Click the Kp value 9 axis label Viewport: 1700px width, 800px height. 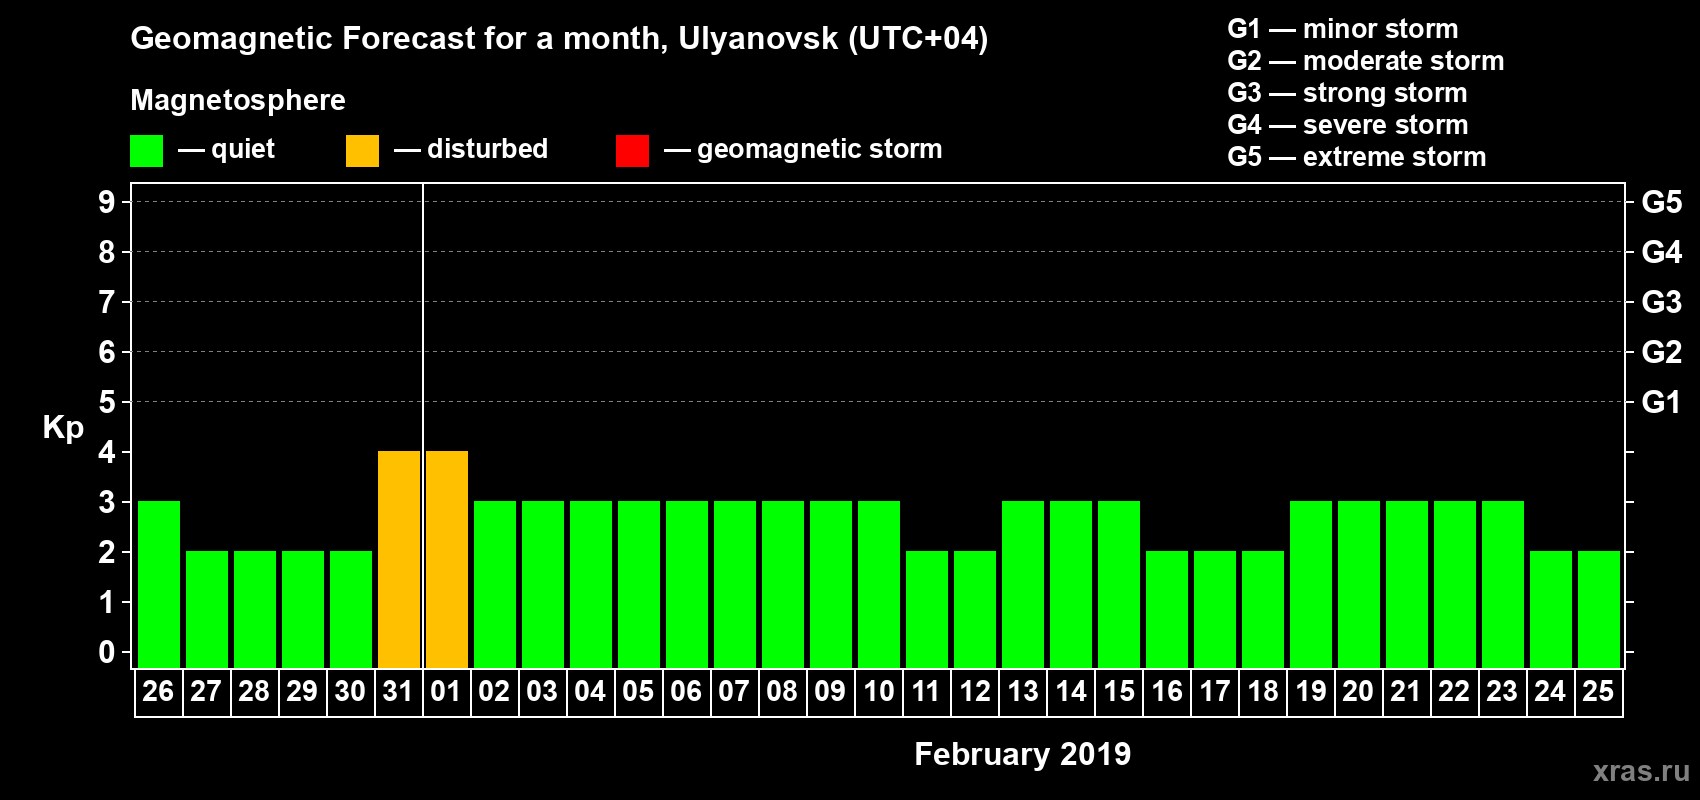[107, 202]
